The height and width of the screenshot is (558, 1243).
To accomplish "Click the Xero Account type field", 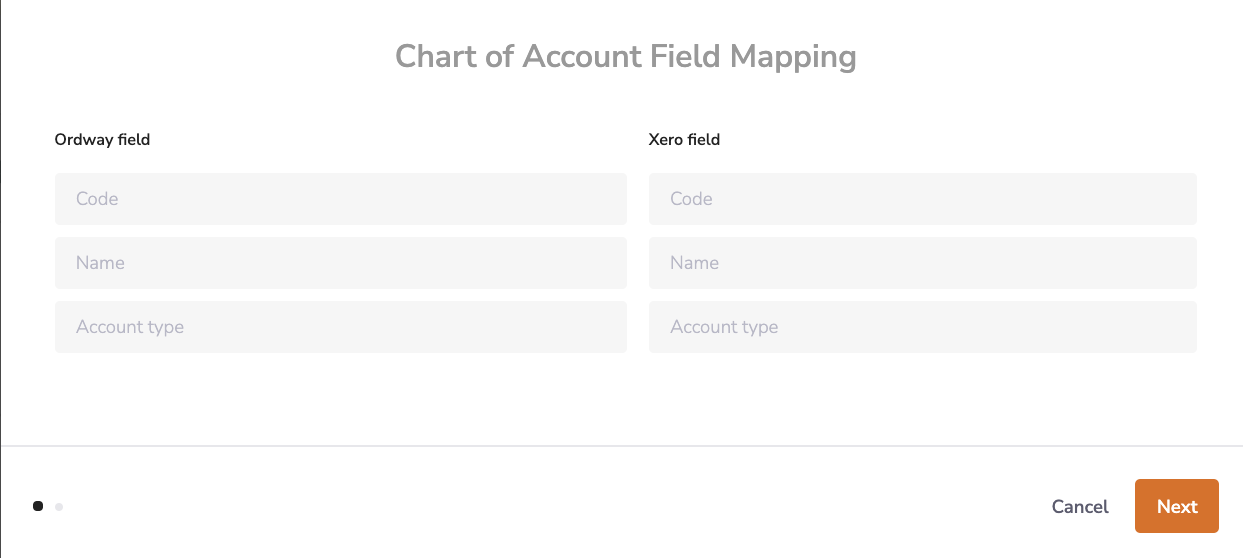I will [x=922, y=327].
